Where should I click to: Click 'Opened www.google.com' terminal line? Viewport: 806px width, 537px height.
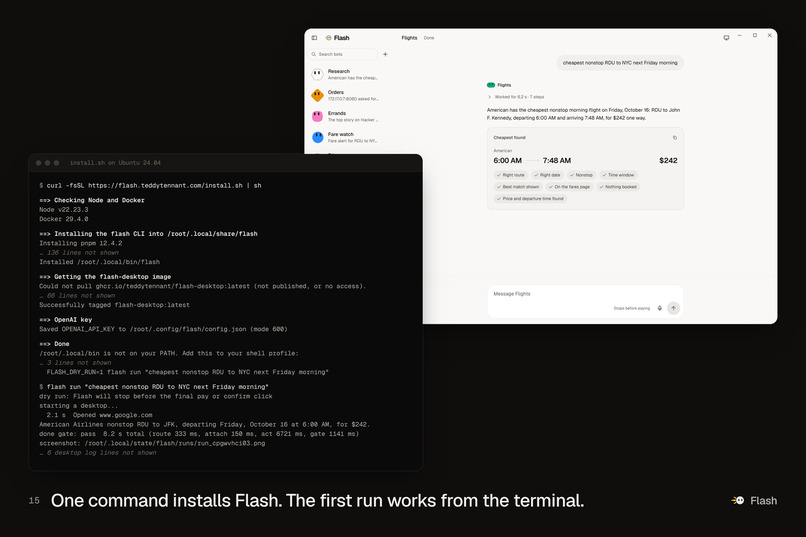click(x=99, y=415)
